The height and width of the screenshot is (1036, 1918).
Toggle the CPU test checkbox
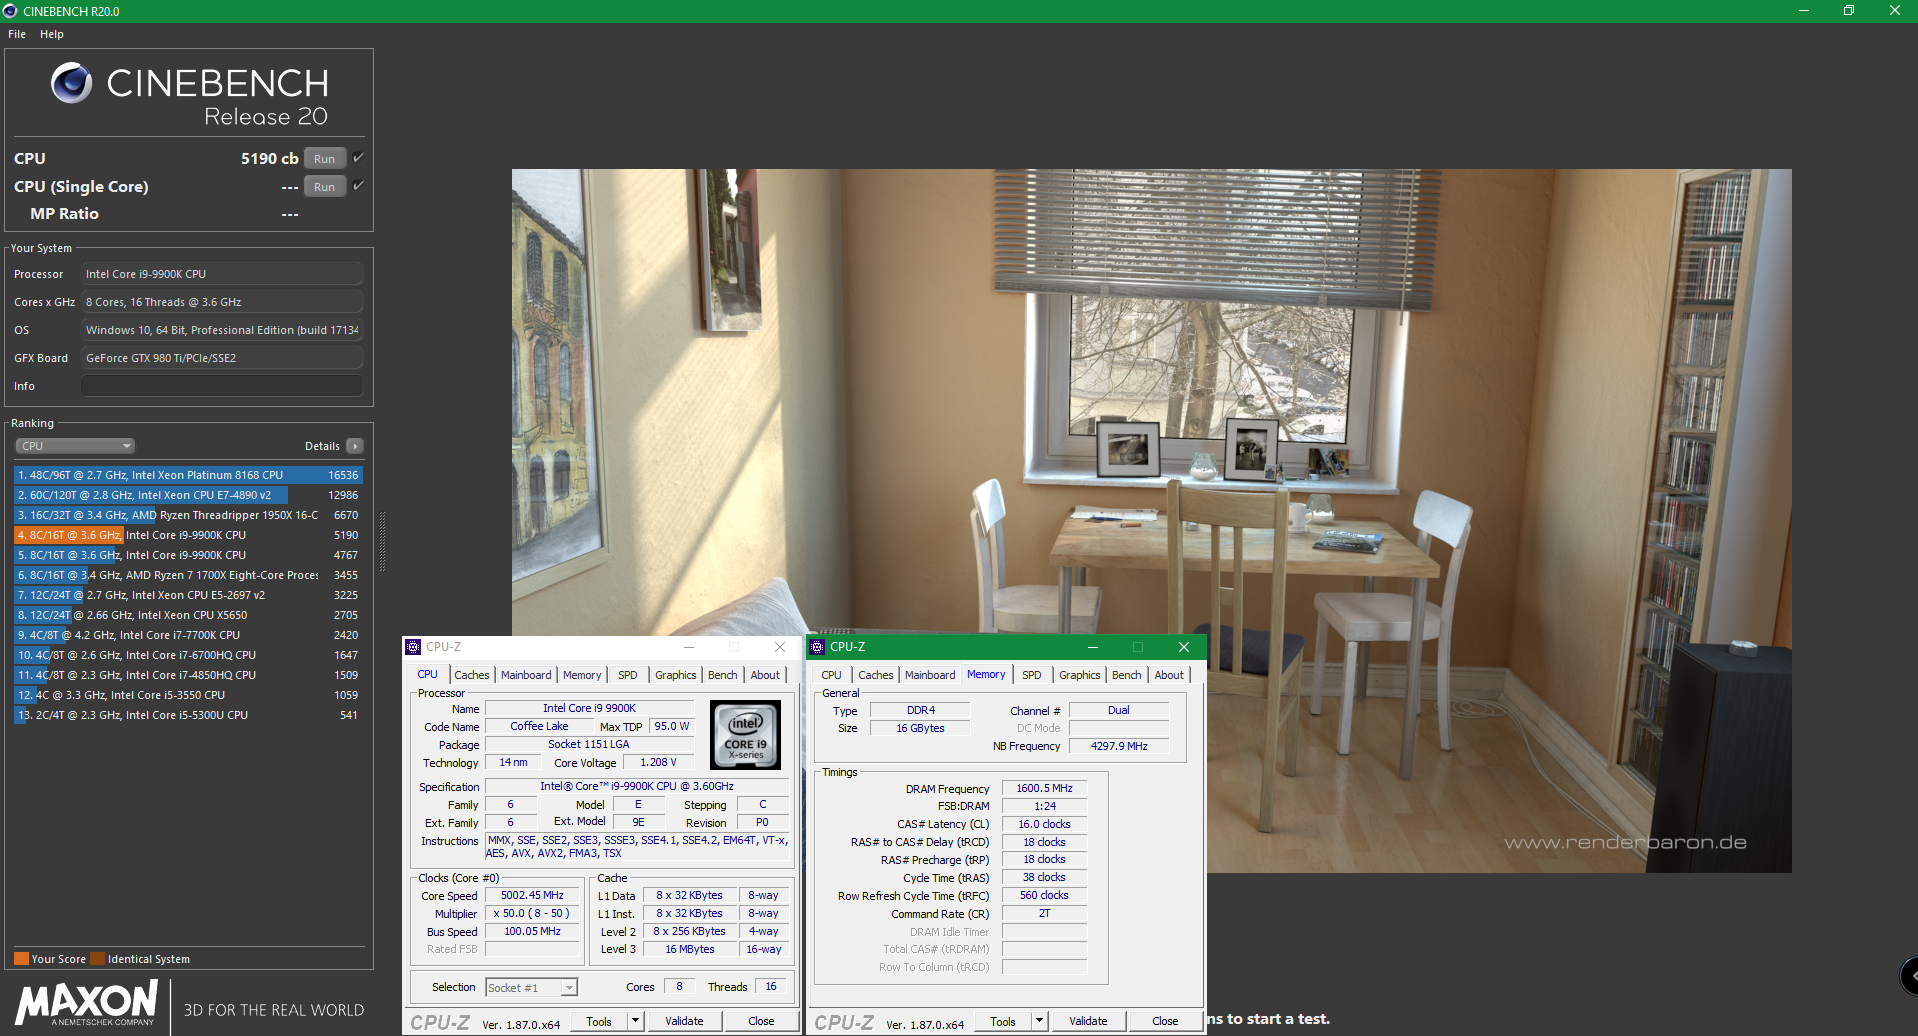[x=358, y=158]
